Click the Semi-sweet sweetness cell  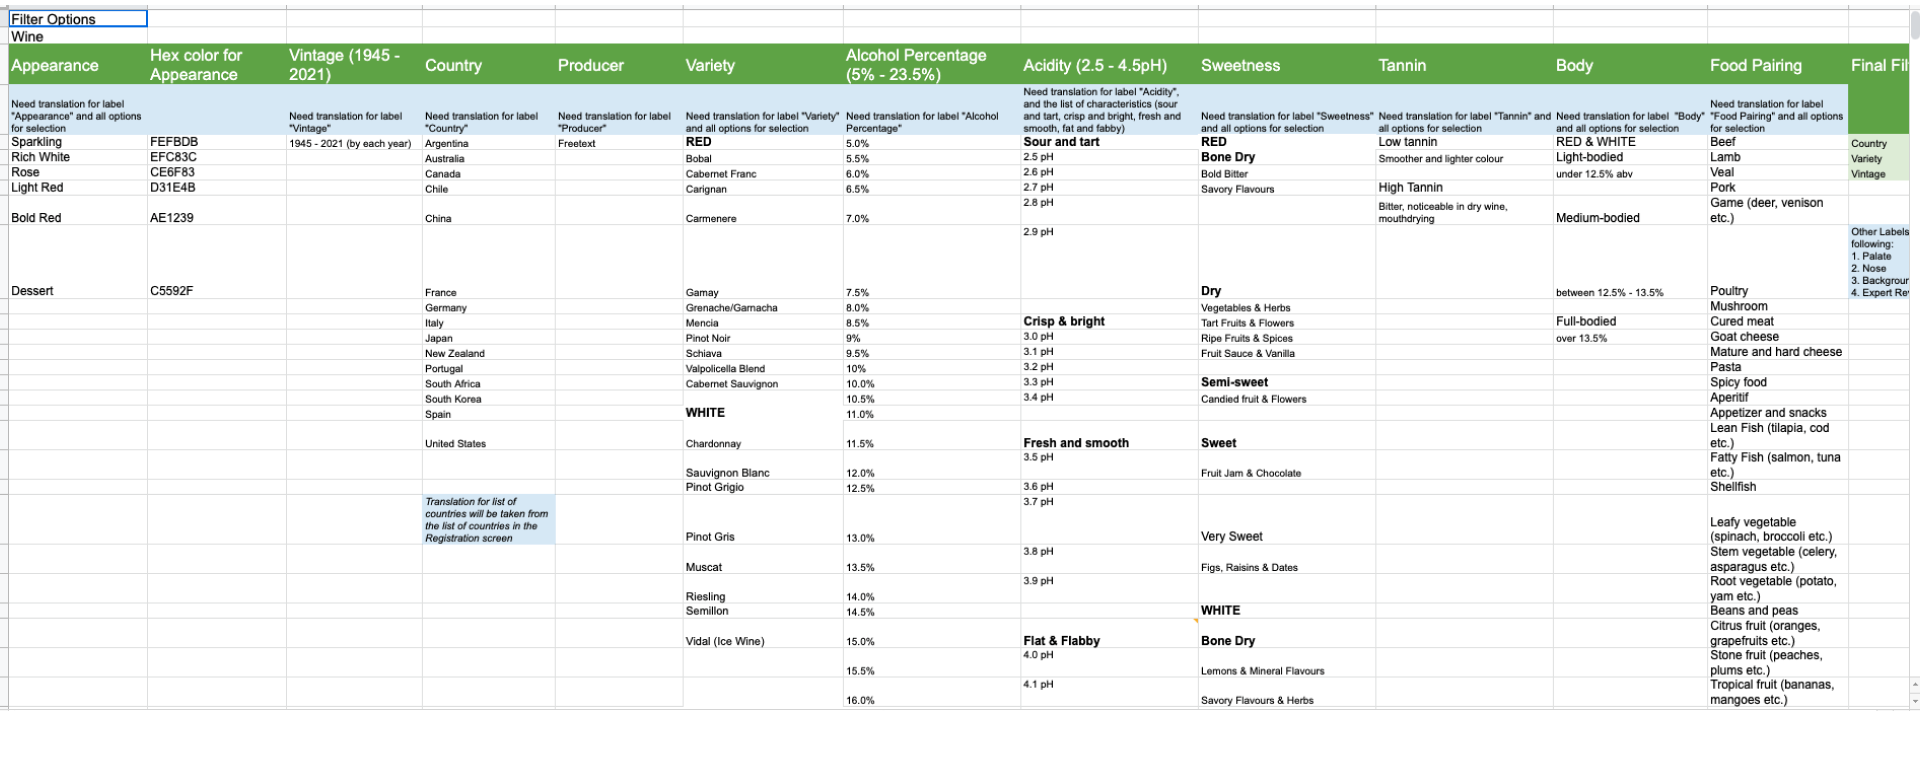point(1234,382)
